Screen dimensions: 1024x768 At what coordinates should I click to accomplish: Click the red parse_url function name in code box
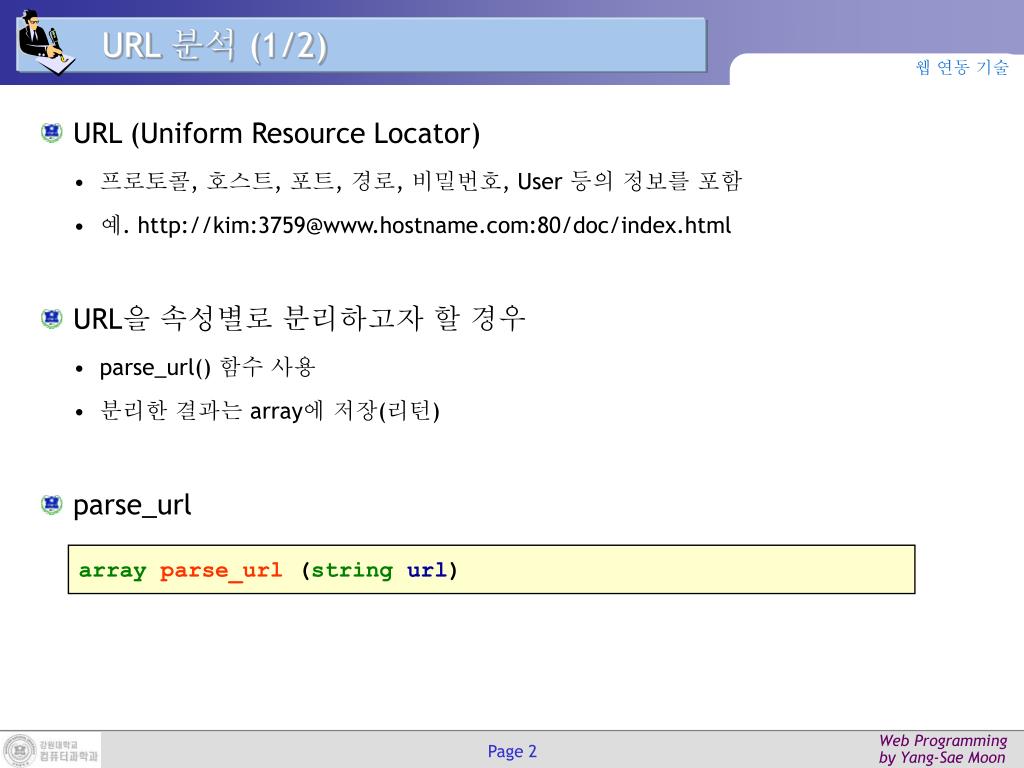click(x=221, y=570)
